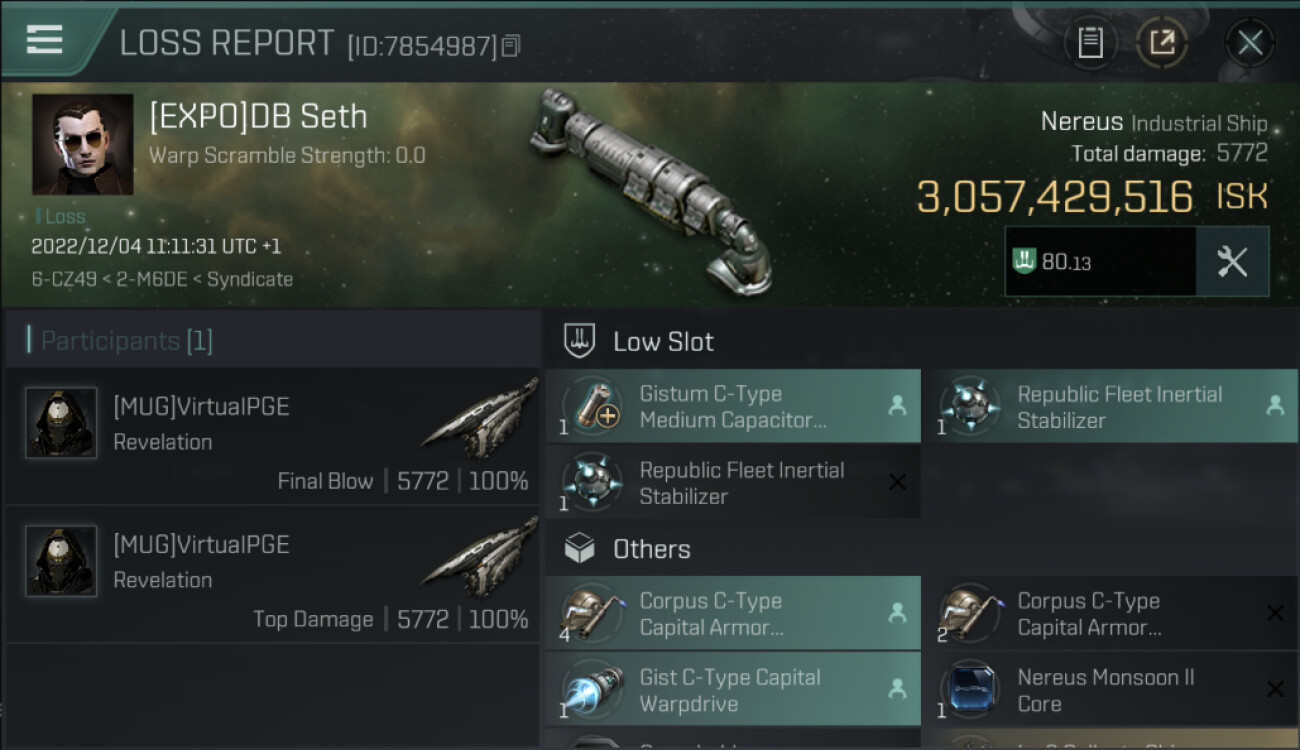Click the Others section header
The height and width of the screenshot is (750, 1300).
click(x=651, y=549)
